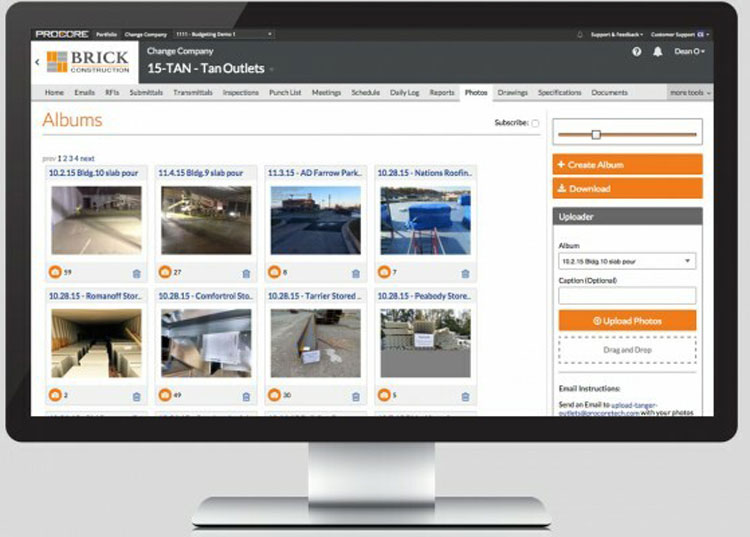
Task: Open the Emails tab
Action: [x=84, y=93]
